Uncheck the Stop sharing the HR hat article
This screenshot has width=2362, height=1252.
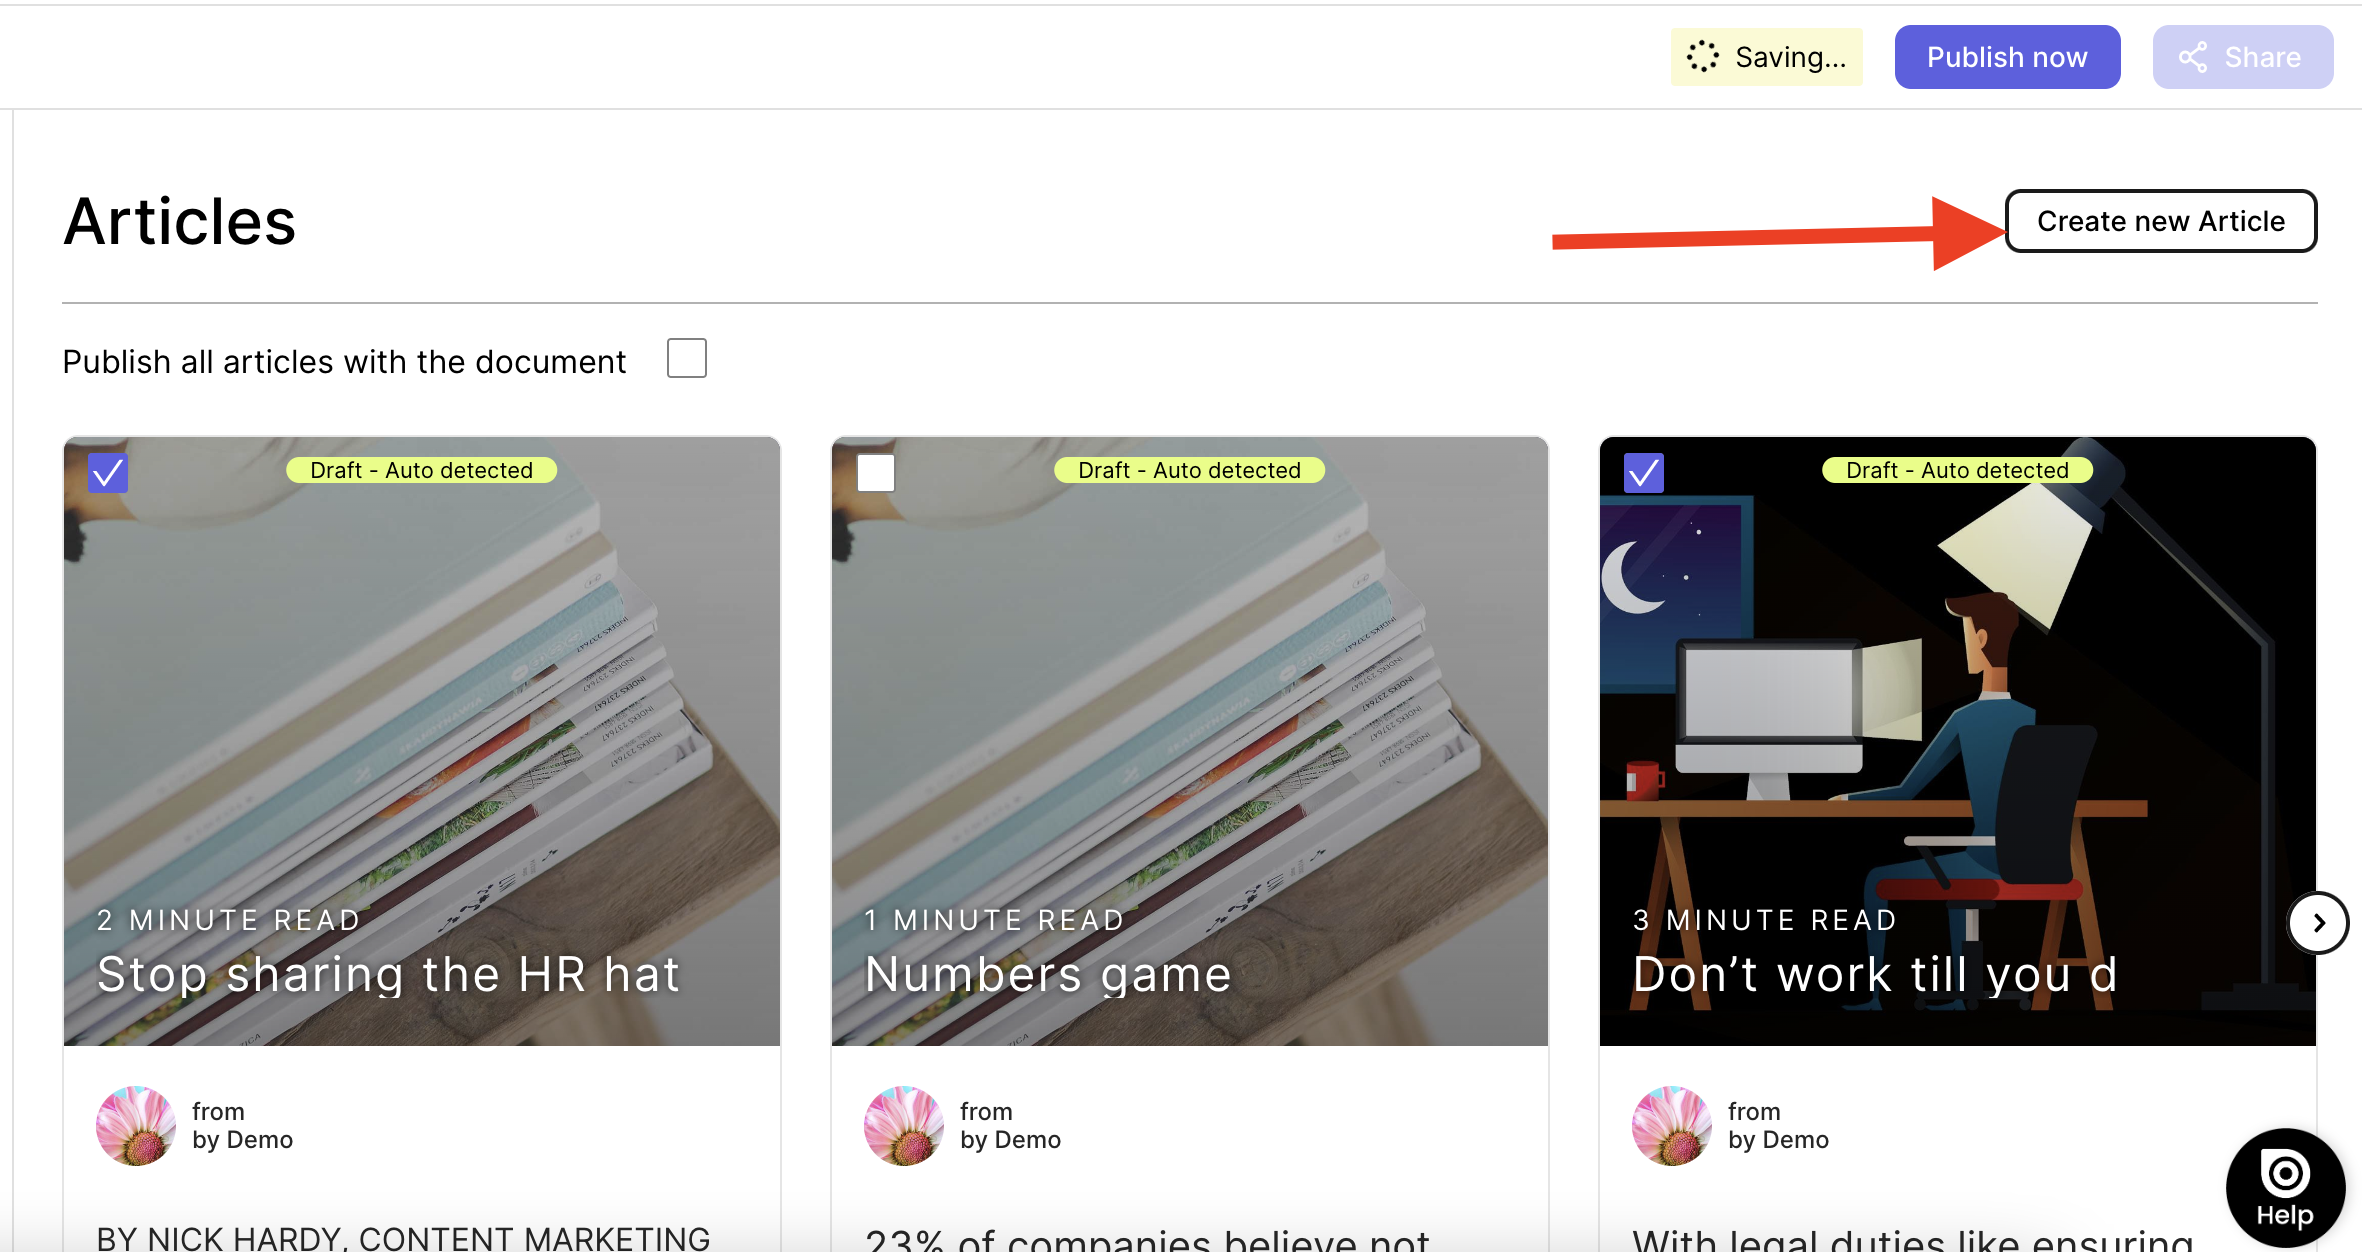coord(108,472)
